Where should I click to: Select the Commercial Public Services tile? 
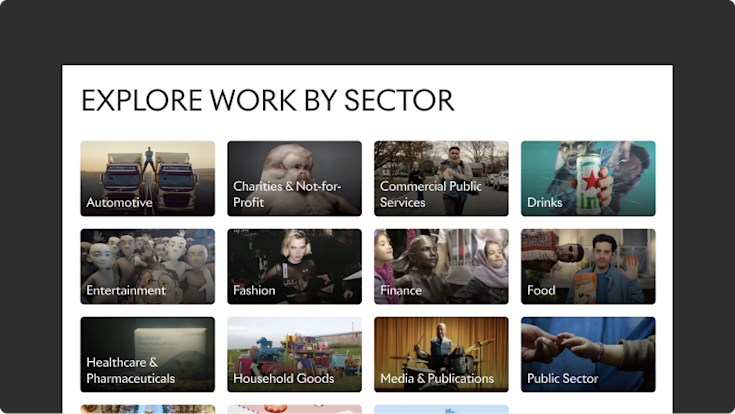(x=441, y=179)
